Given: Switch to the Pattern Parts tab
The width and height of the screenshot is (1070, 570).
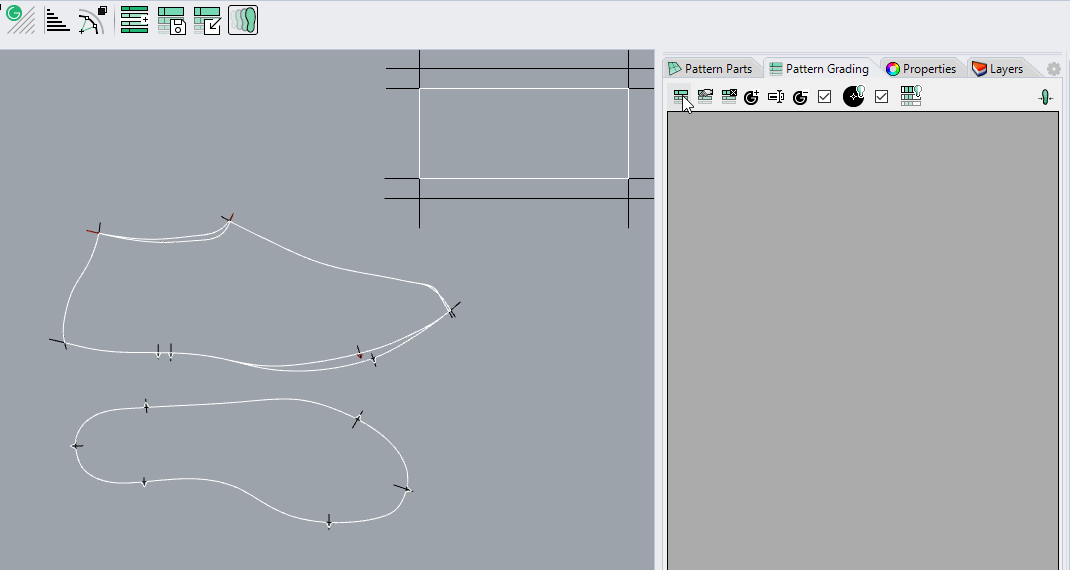Looking at the screenshot, I should tap(711, 69).
